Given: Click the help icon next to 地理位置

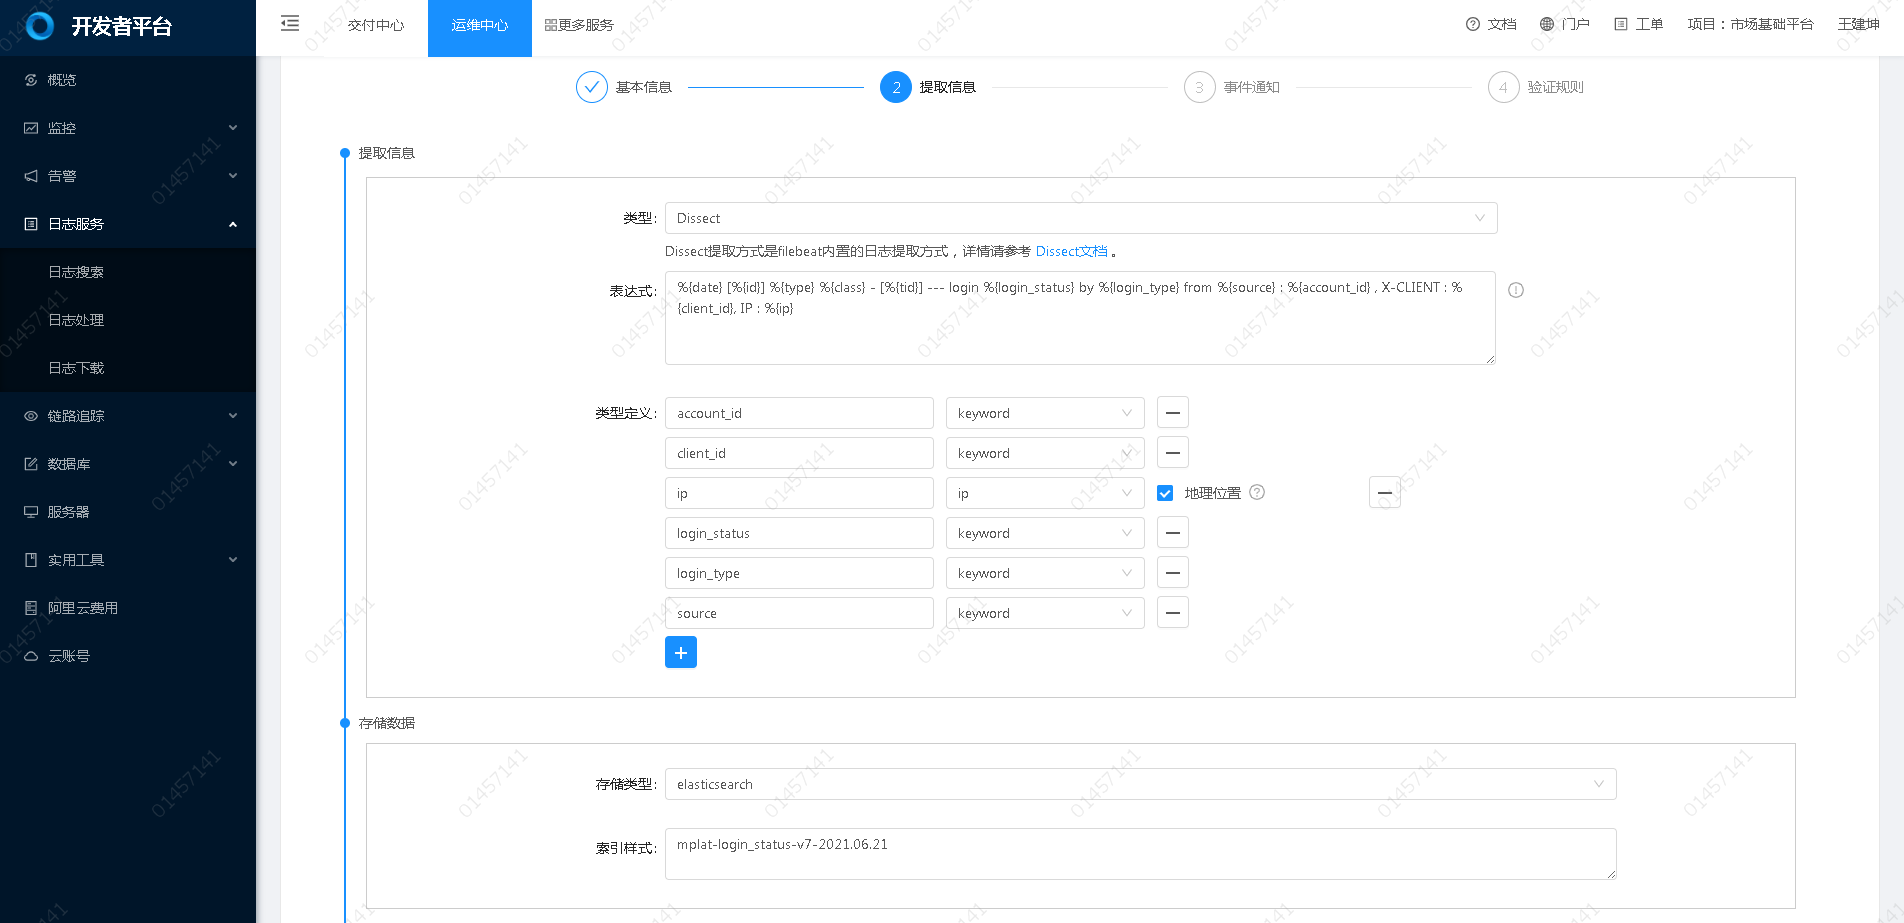Looking at the screenshot, I should coord(1257,492).
